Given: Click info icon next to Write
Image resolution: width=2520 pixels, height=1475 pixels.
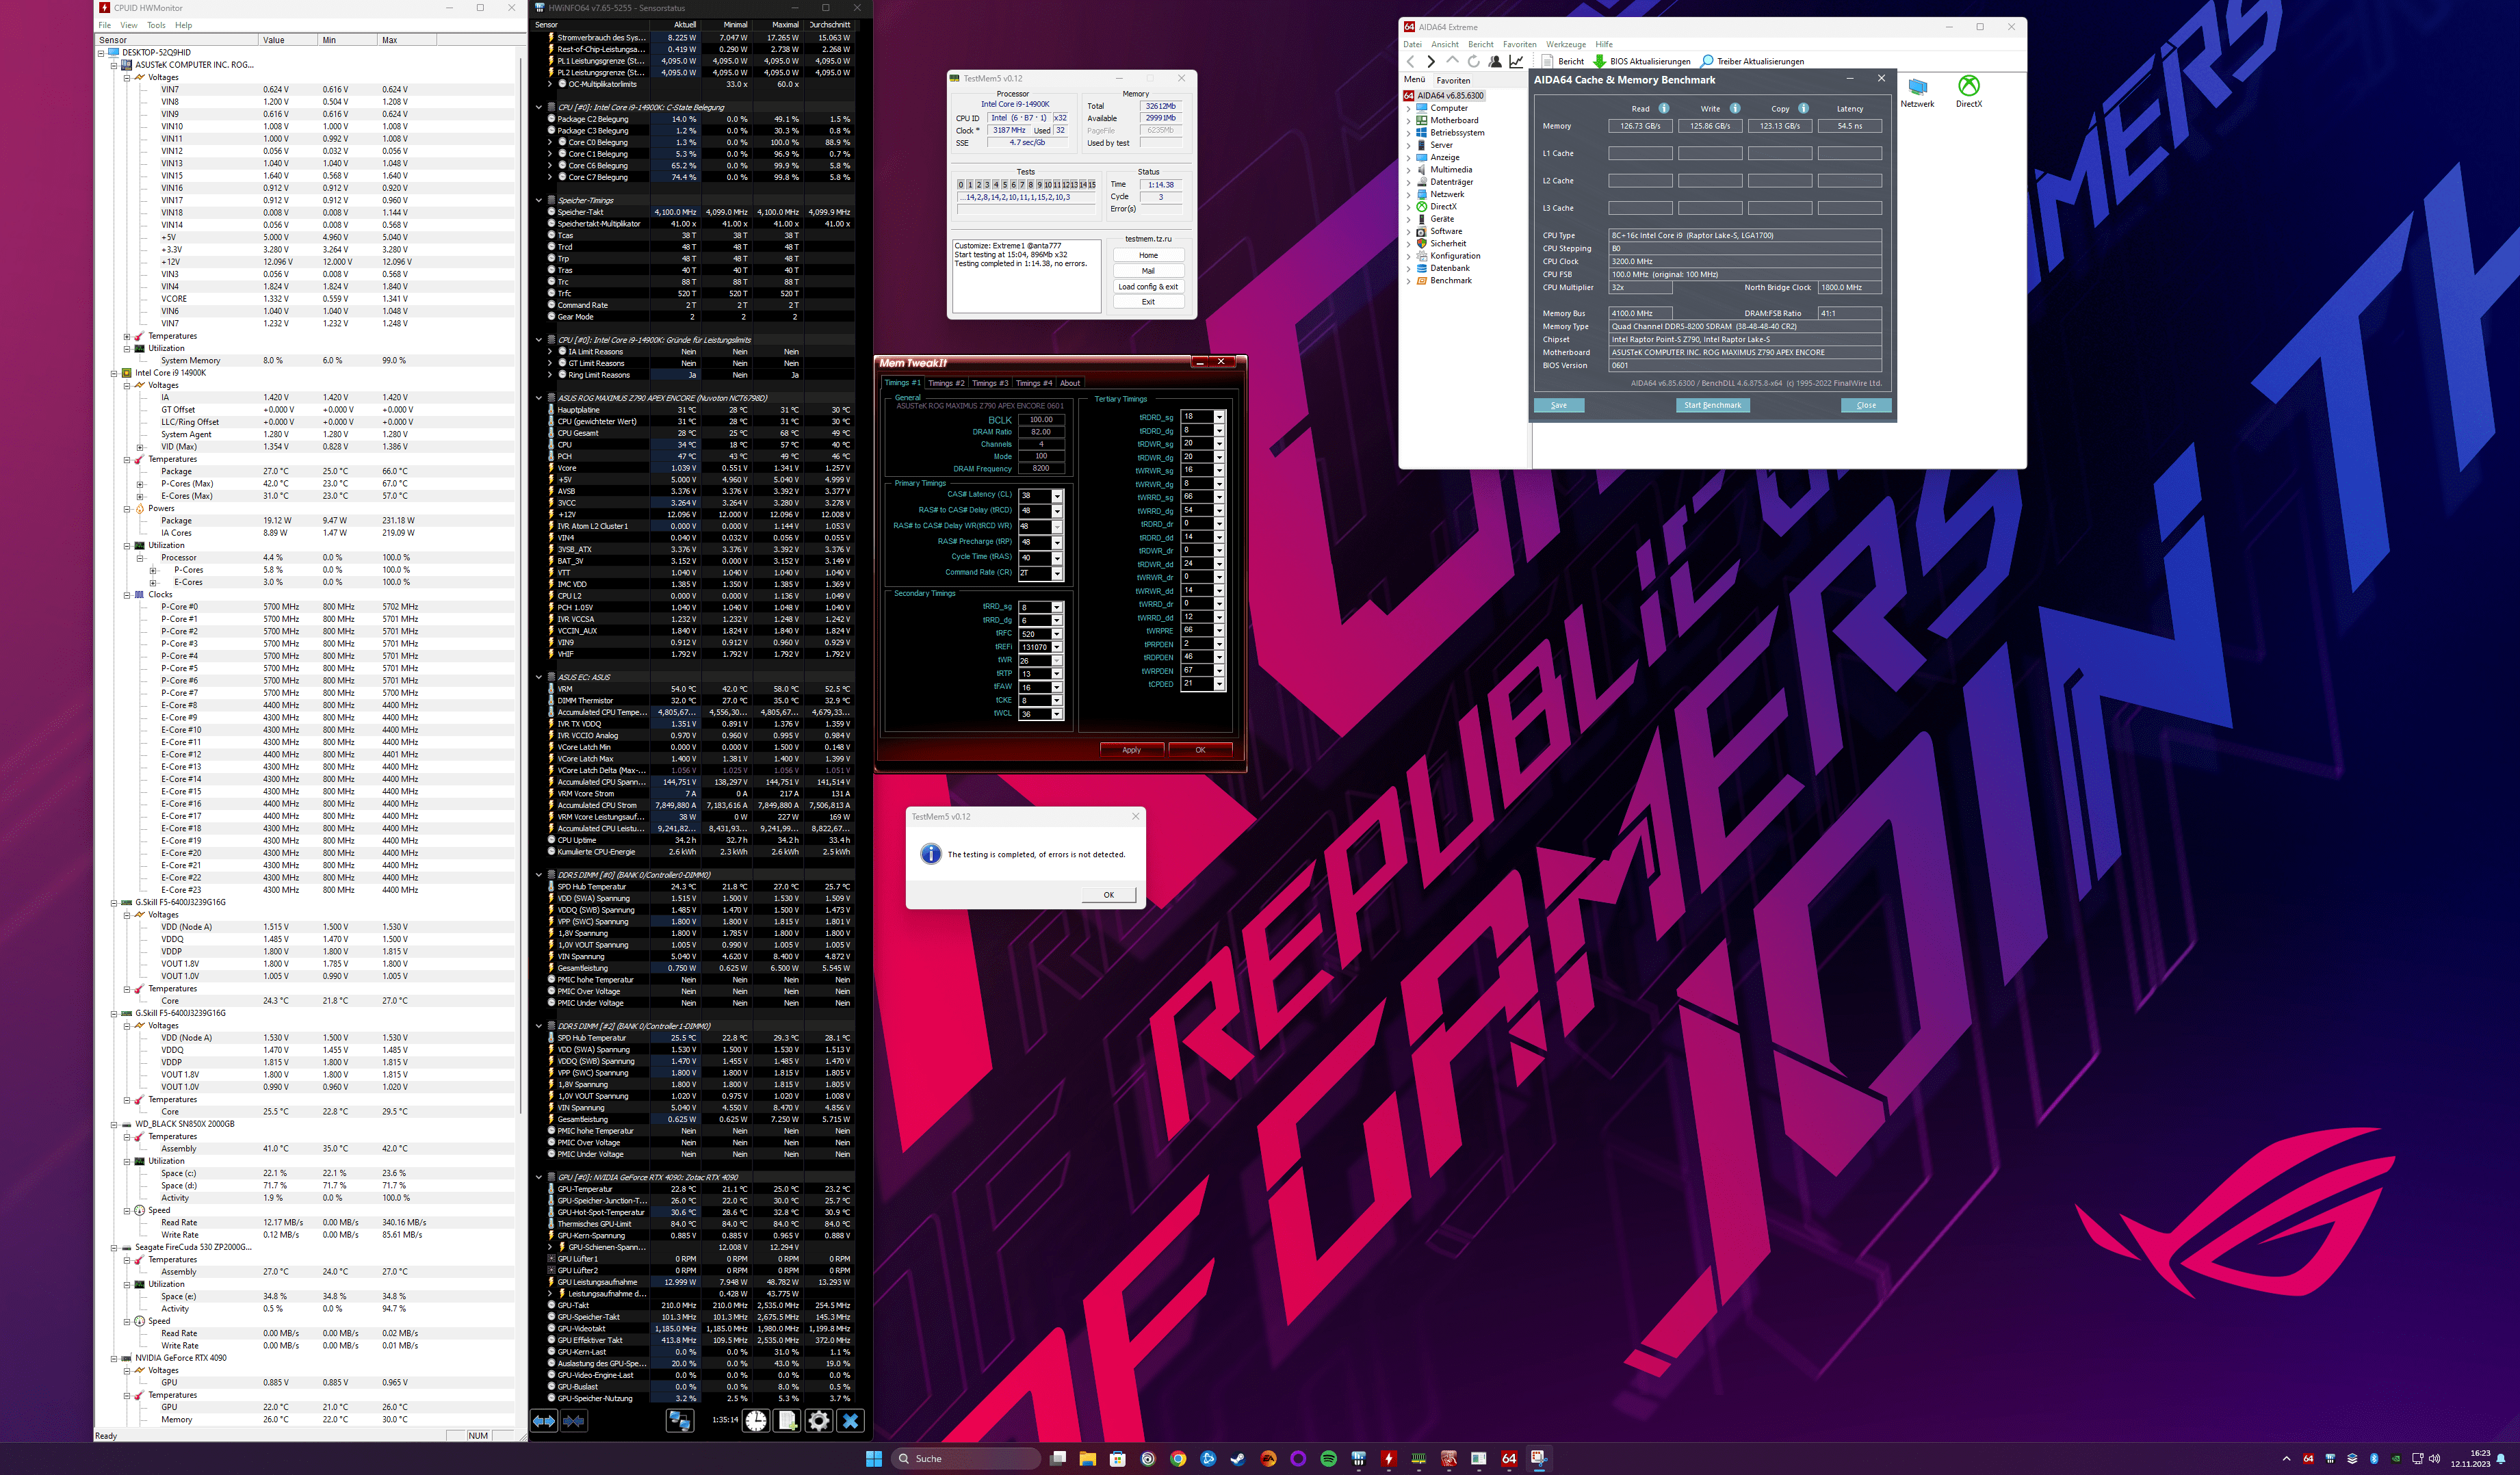Looking at the screenshot, I should [1735, 108].
